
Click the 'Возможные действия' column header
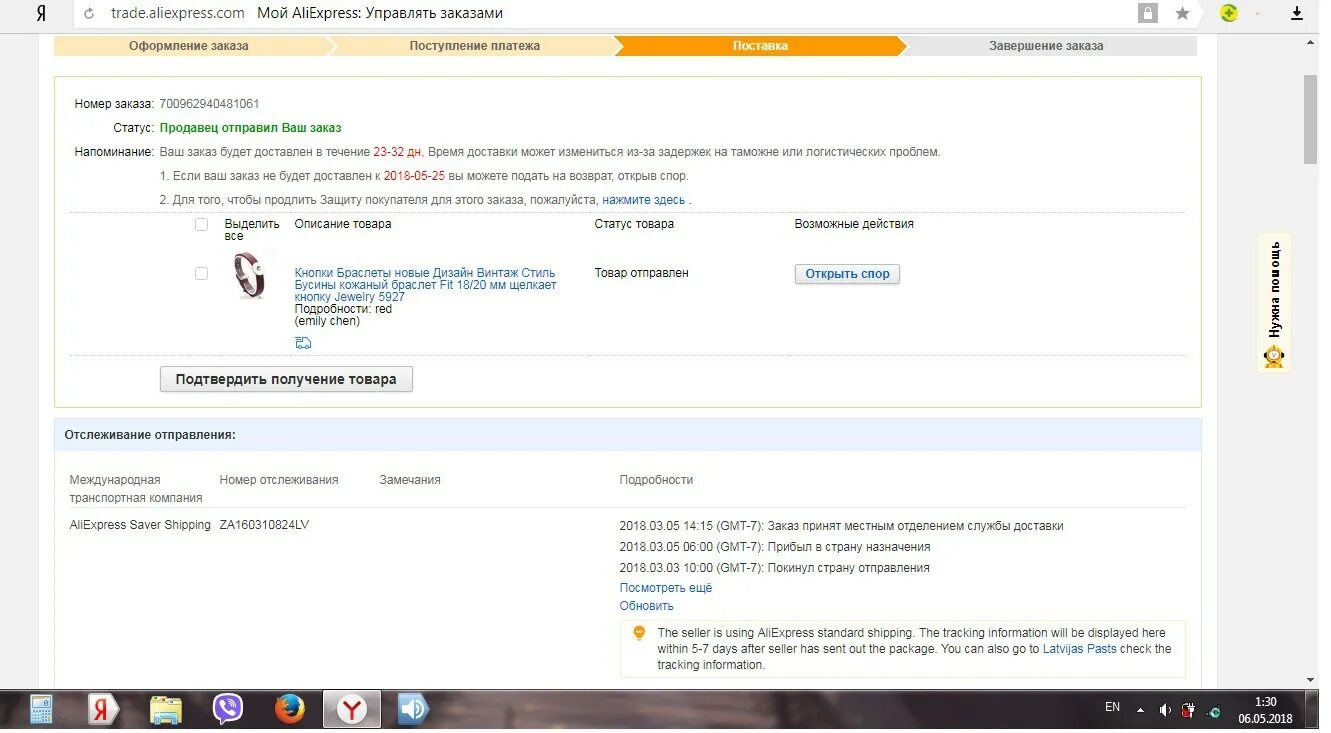click(854, 224)
